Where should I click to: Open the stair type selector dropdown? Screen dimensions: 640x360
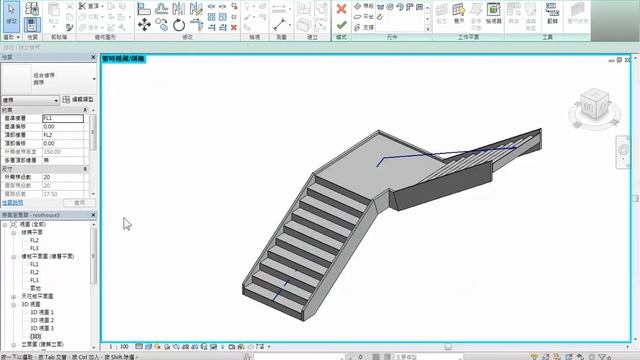[94, 78]
